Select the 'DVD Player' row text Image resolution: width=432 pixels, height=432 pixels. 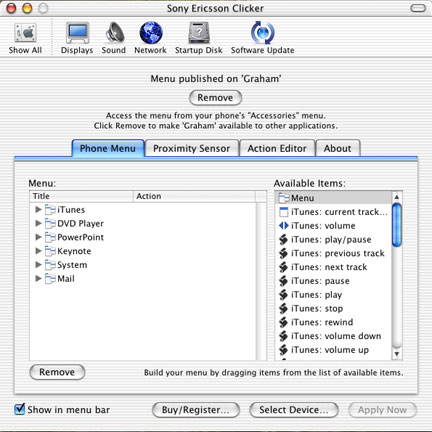(80, 223)
